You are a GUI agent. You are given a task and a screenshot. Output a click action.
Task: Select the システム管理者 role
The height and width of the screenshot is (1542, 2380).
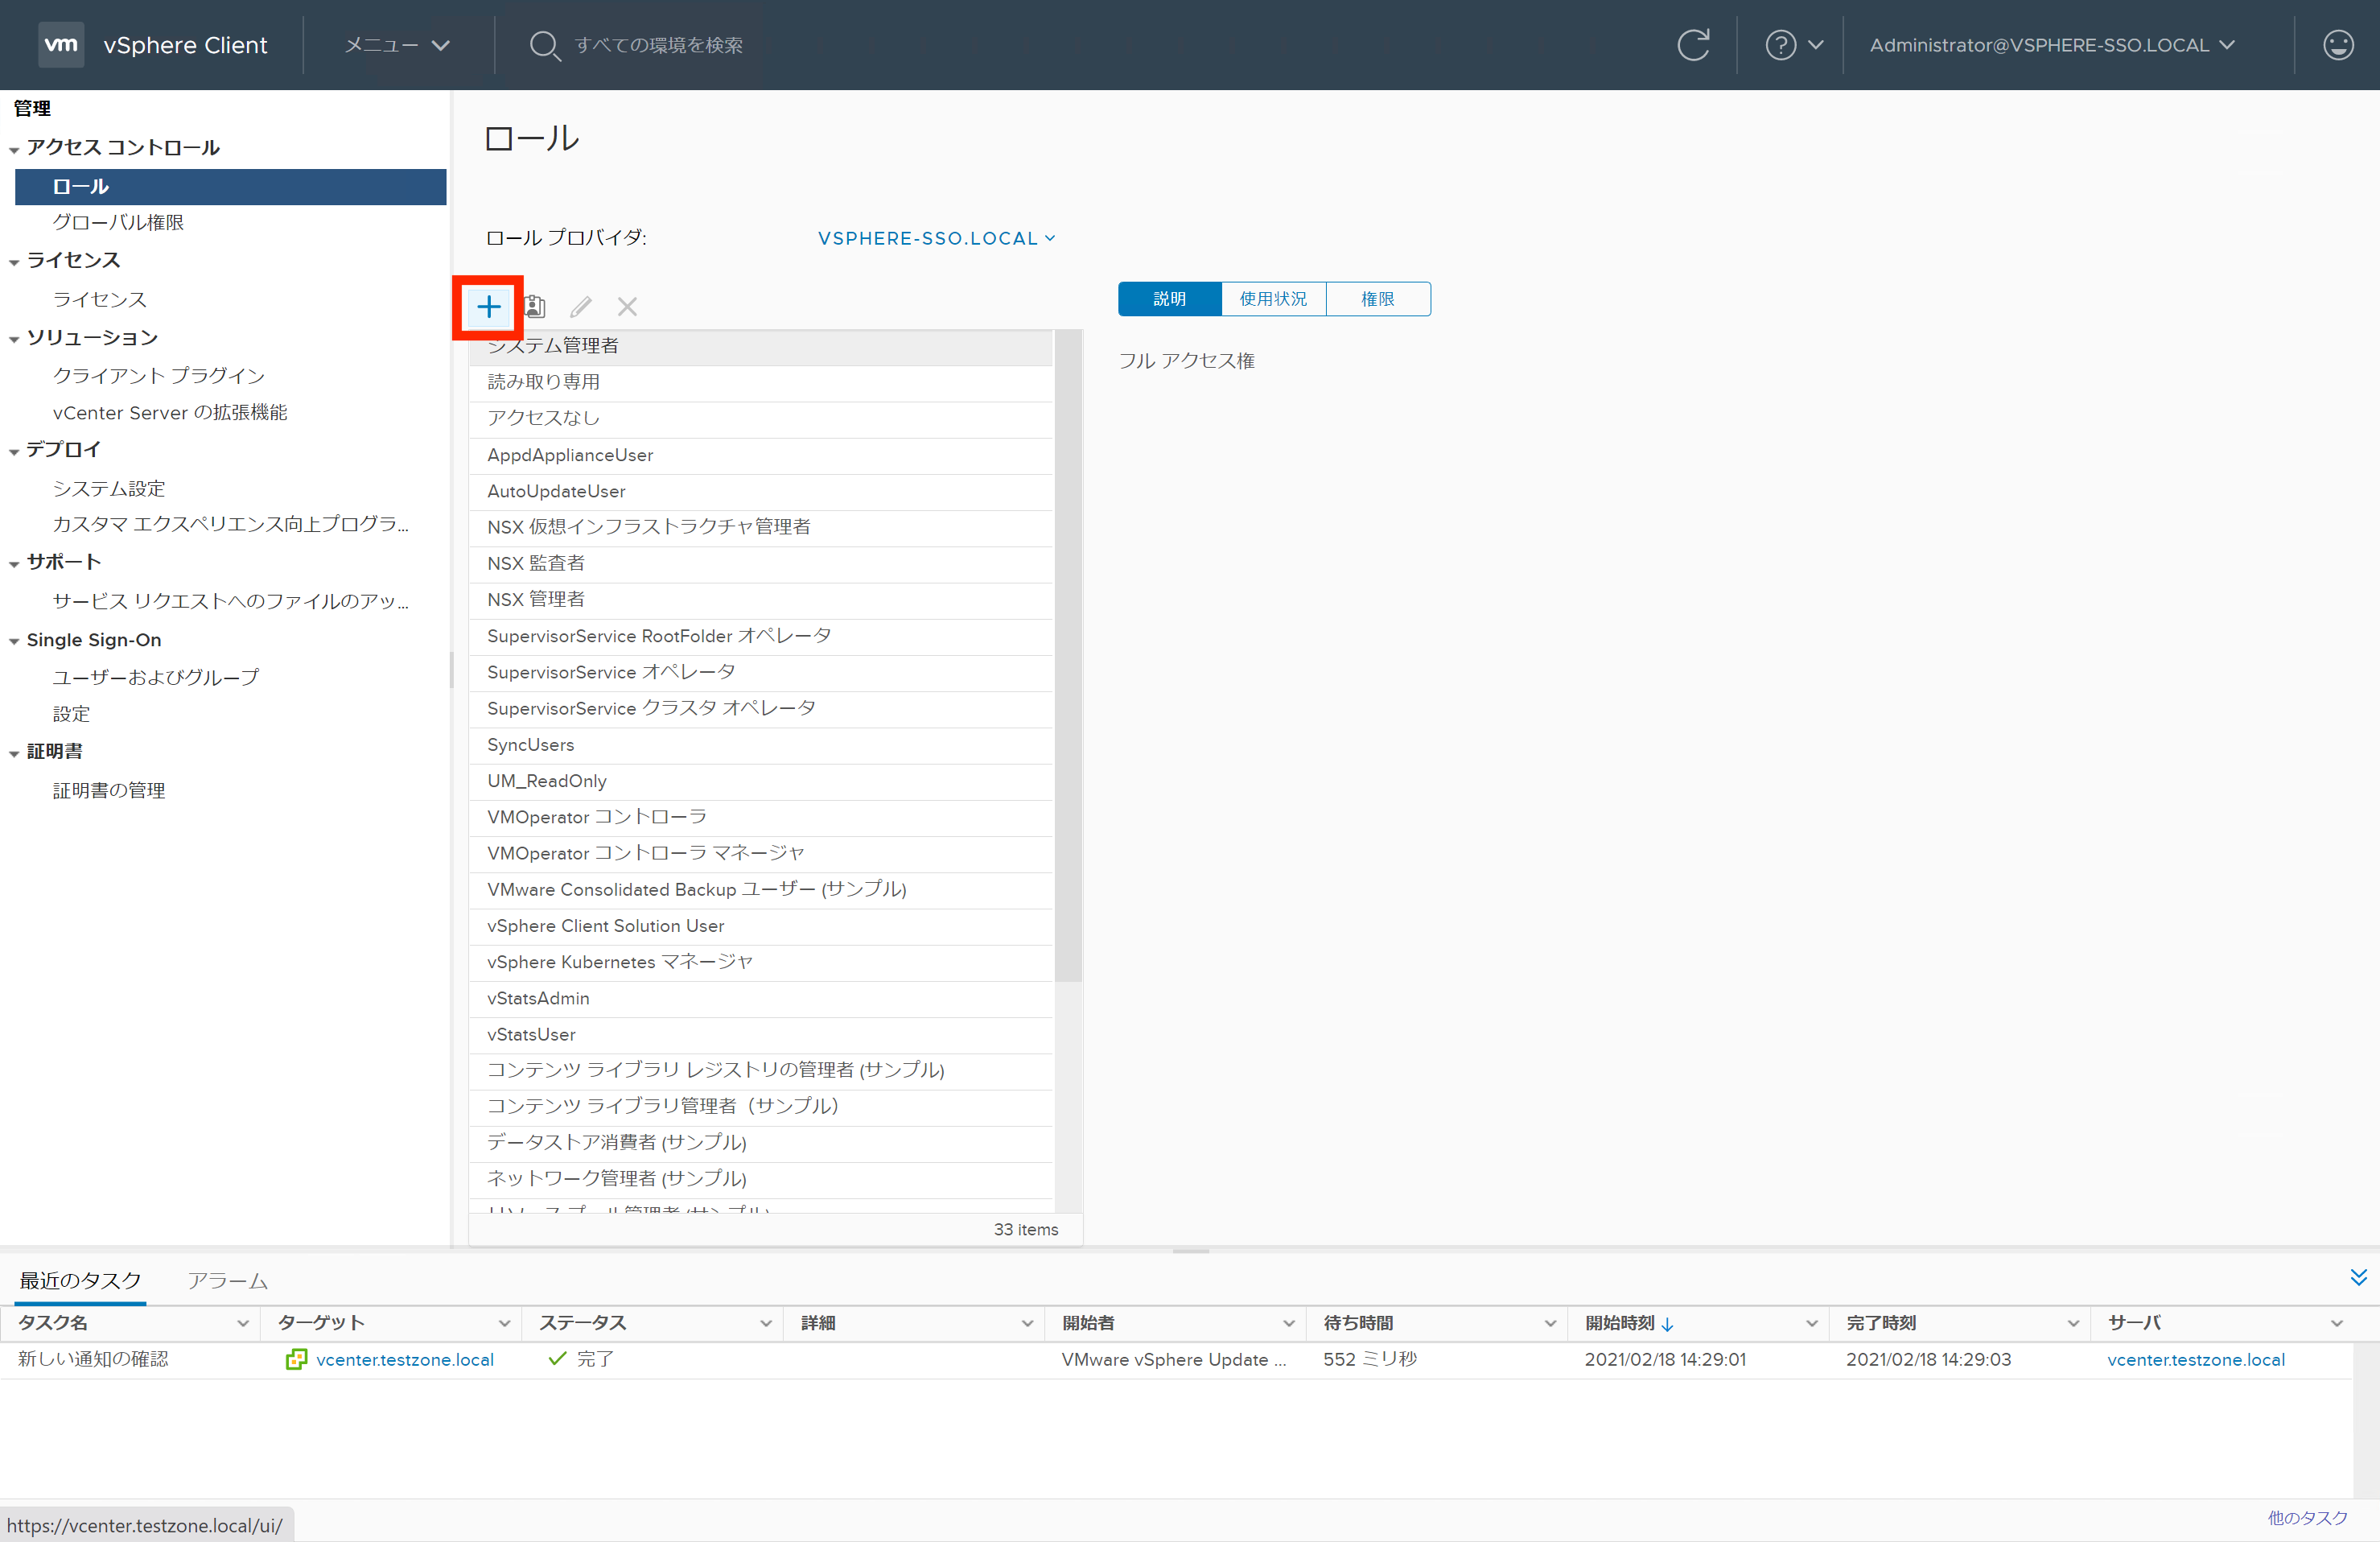(761, 347)
